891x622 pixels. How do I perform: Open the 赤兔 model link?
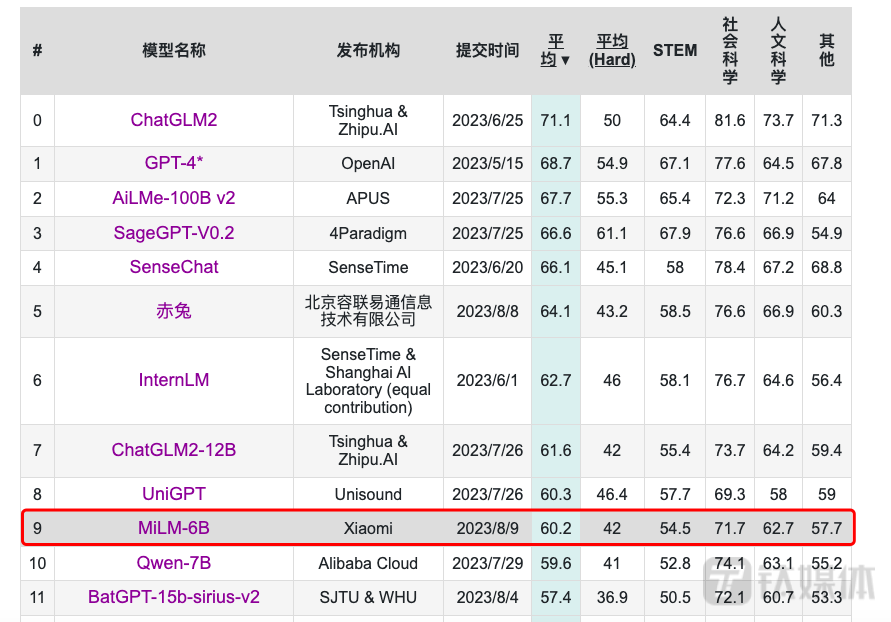[173, 311]
